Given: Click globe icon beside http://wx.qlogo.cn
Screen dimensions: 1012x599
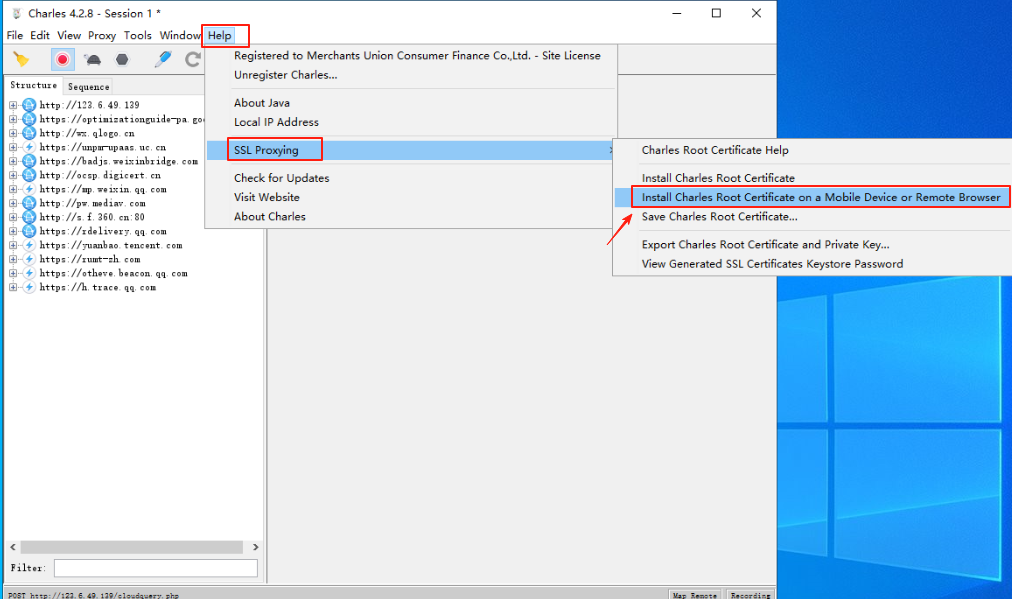Looking at the screenshot, I should pos(29,133).
